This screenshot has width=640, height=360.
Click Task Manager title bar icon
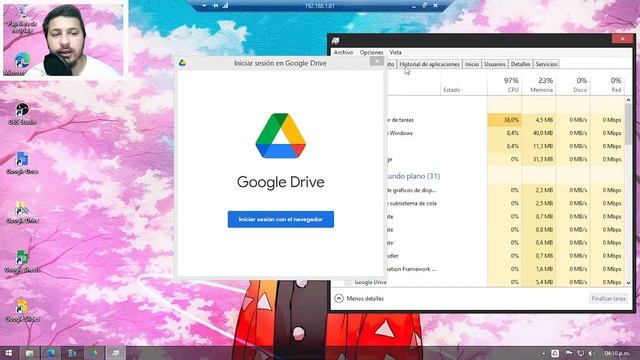coord(336,40)
